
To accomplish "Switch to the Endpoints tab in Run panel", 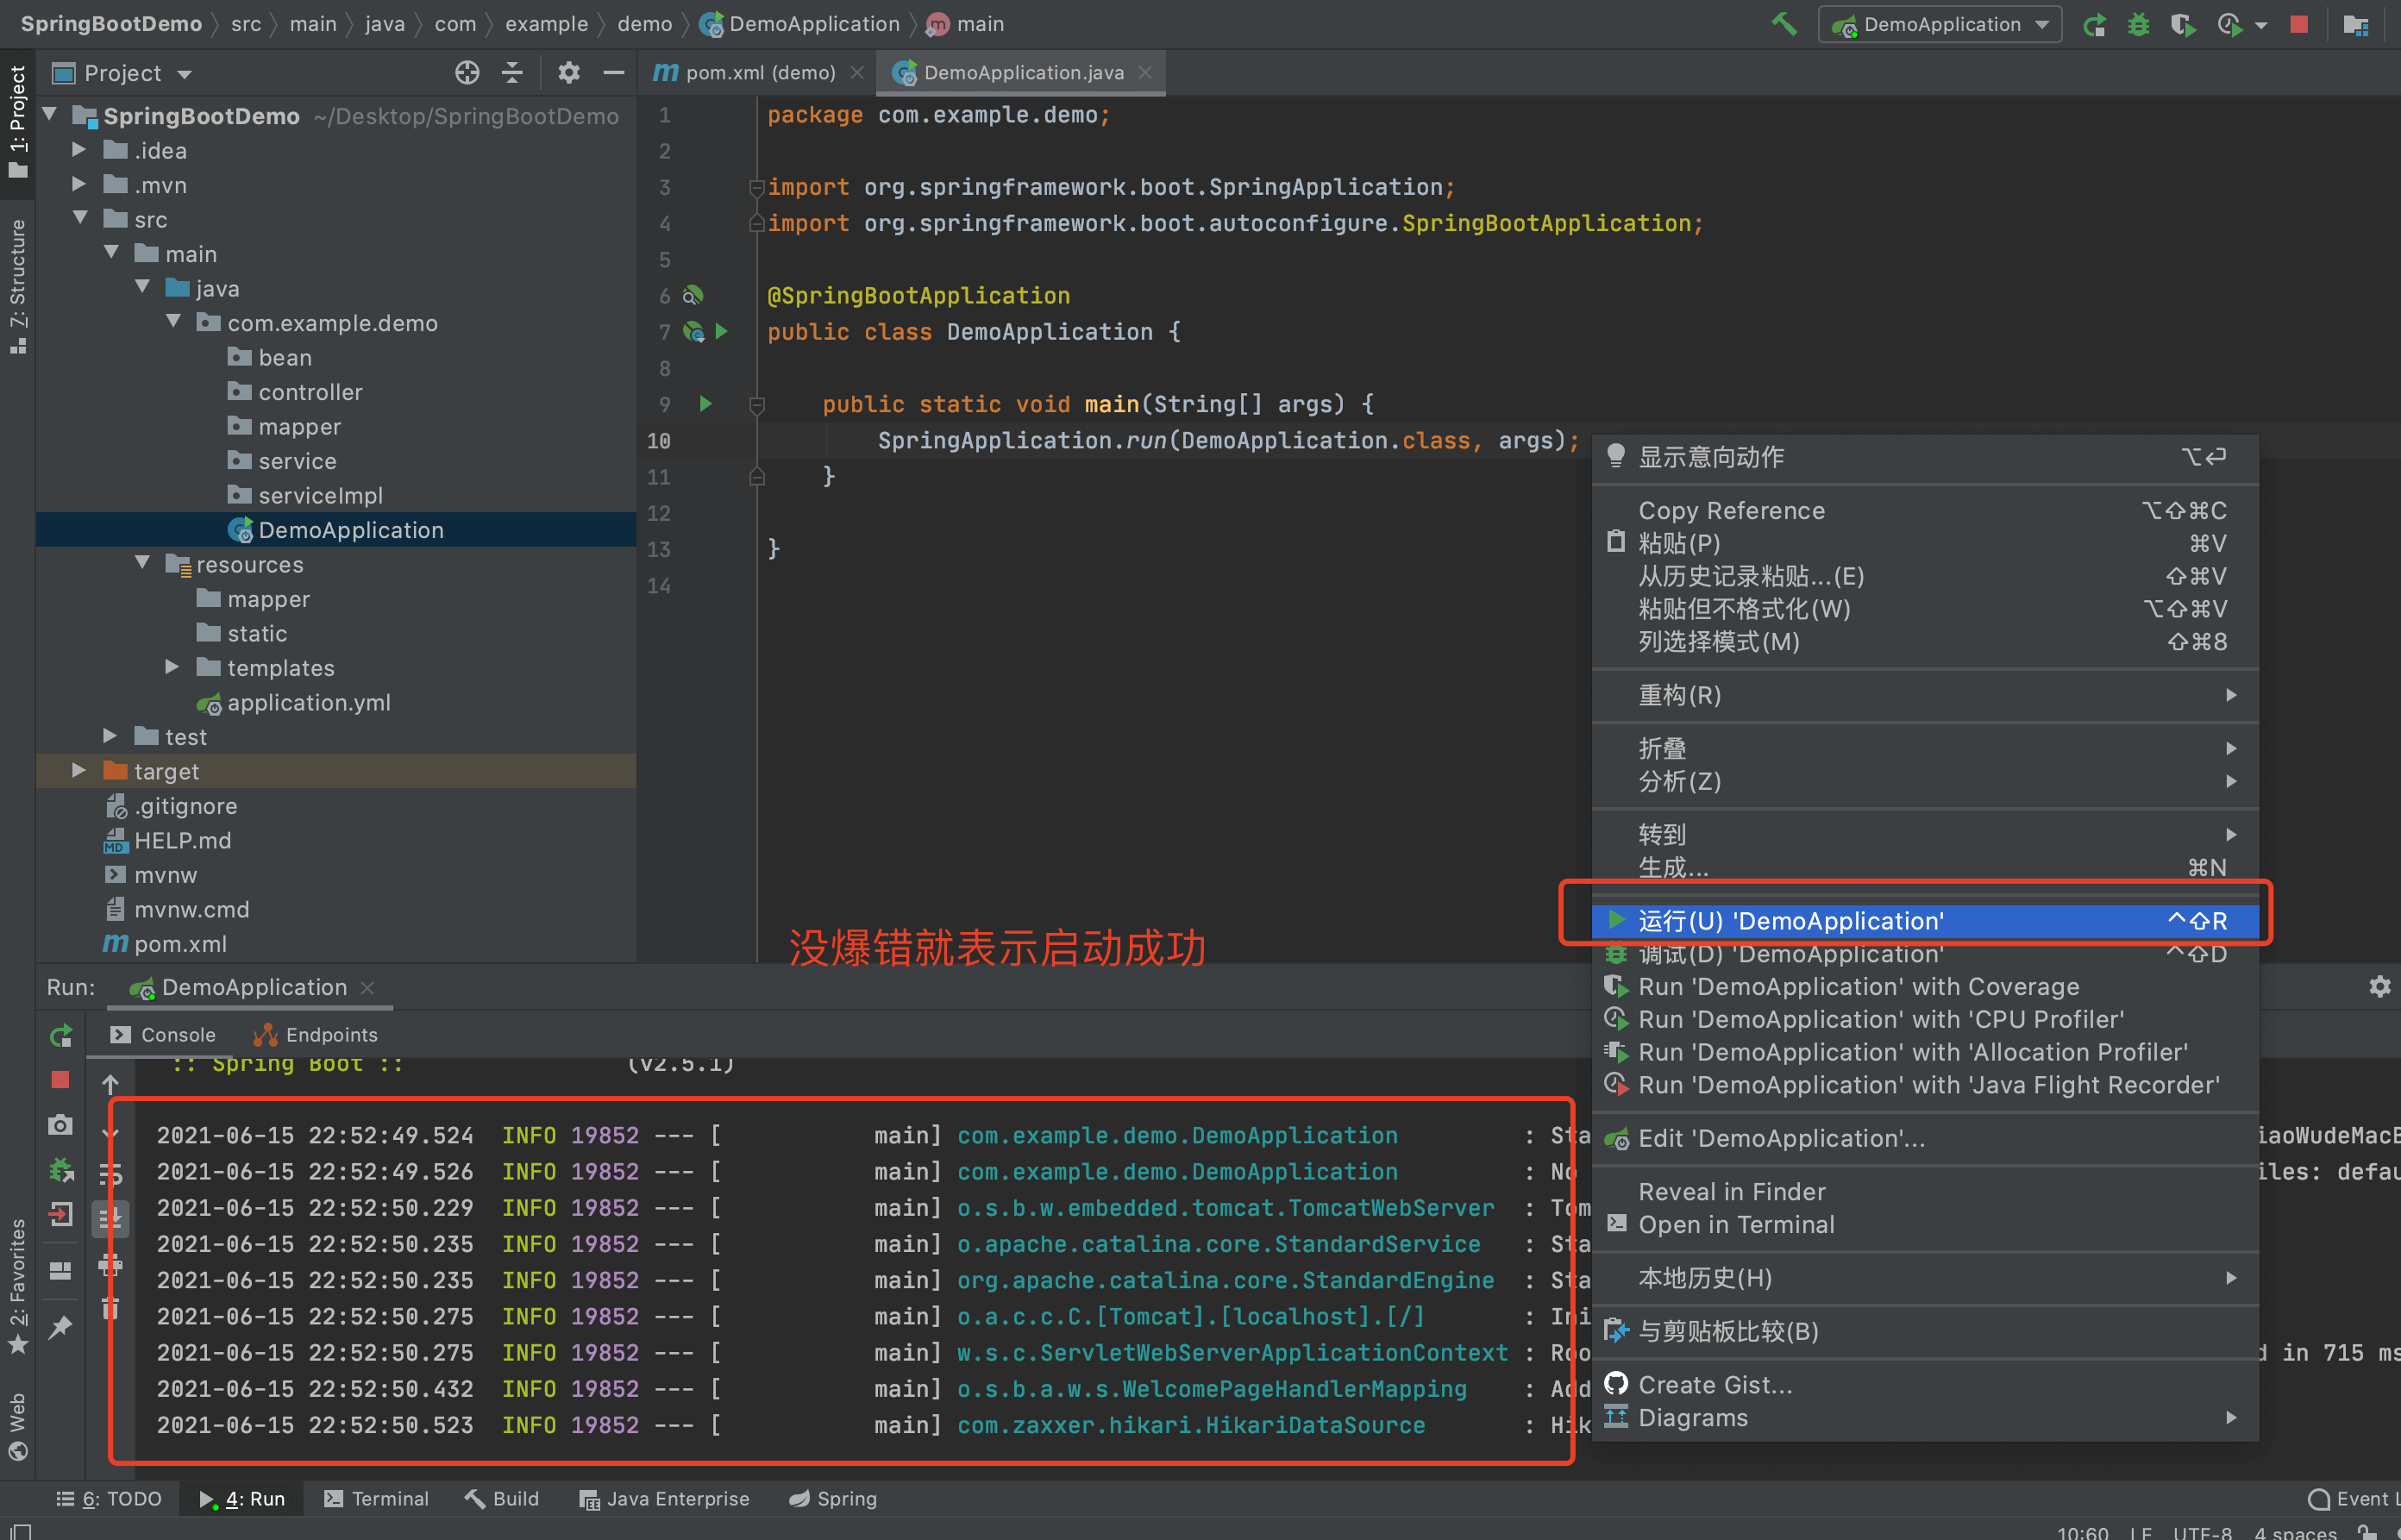I will 316,1034.
